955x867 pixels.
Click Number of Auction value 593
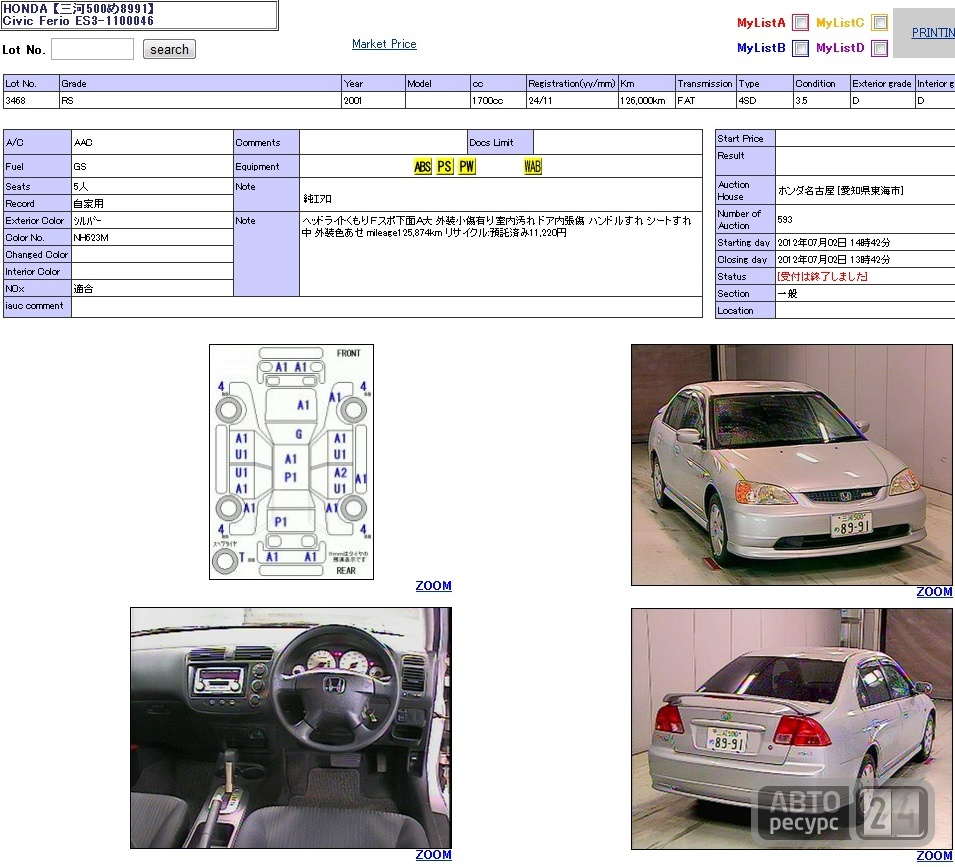click(x=784, y=219)
